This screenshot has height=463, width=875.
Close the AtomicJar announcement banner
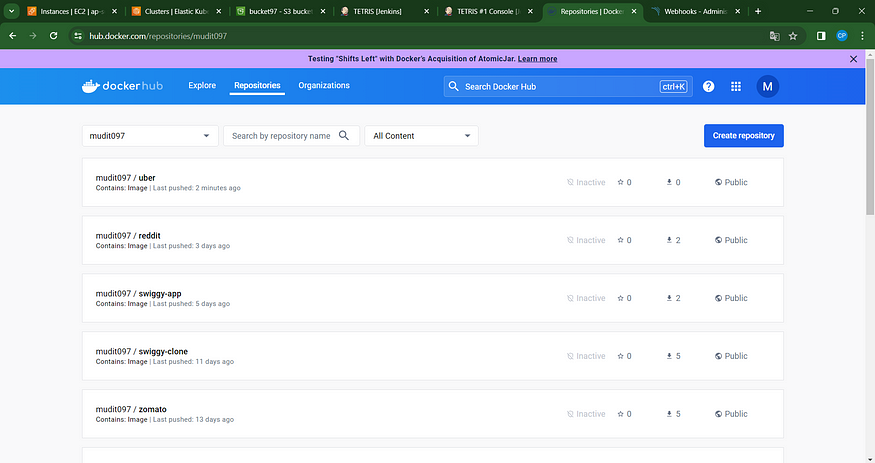click(853, 59)
